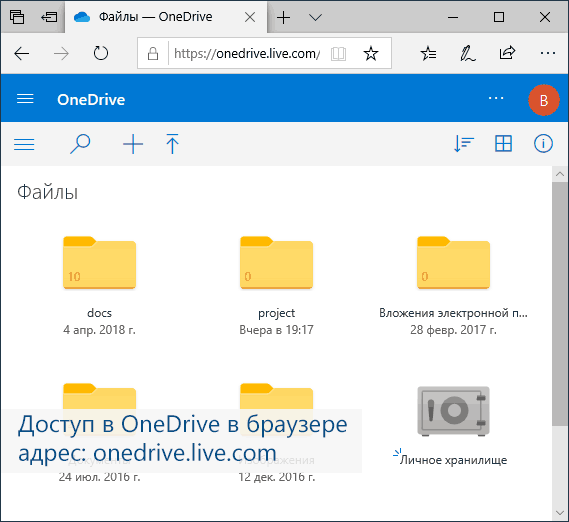Open a new browser tab
This screenshot has width=569, height=522.
tap(283, 17)
